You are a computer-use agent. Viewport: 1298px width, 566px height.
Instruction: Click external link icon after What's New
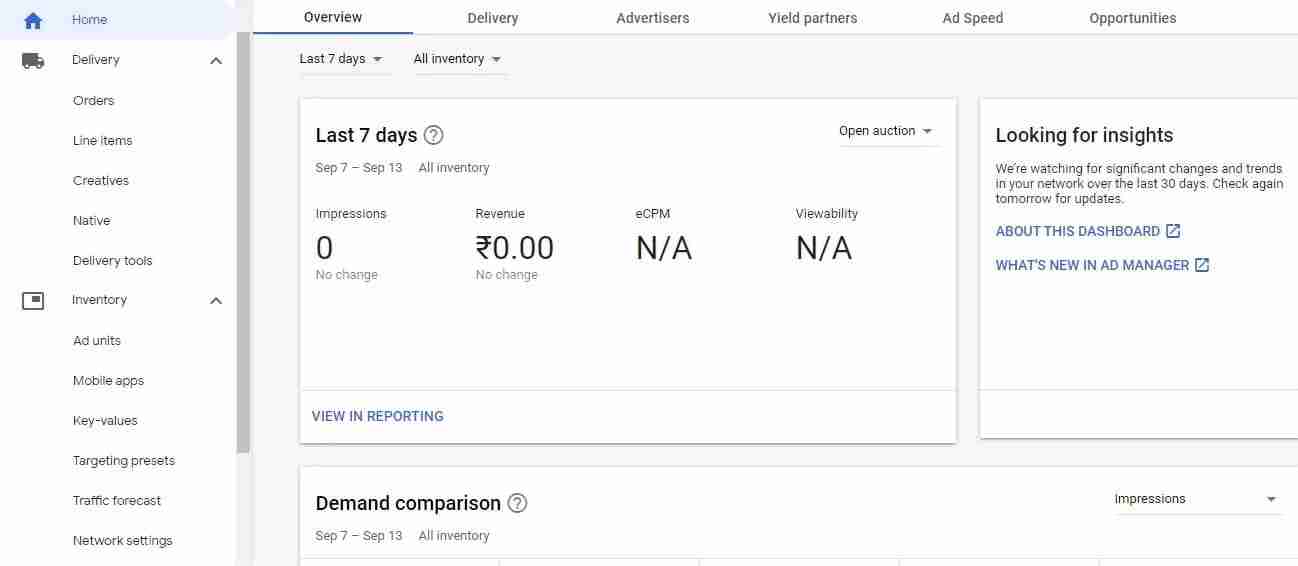point(1202,265)
